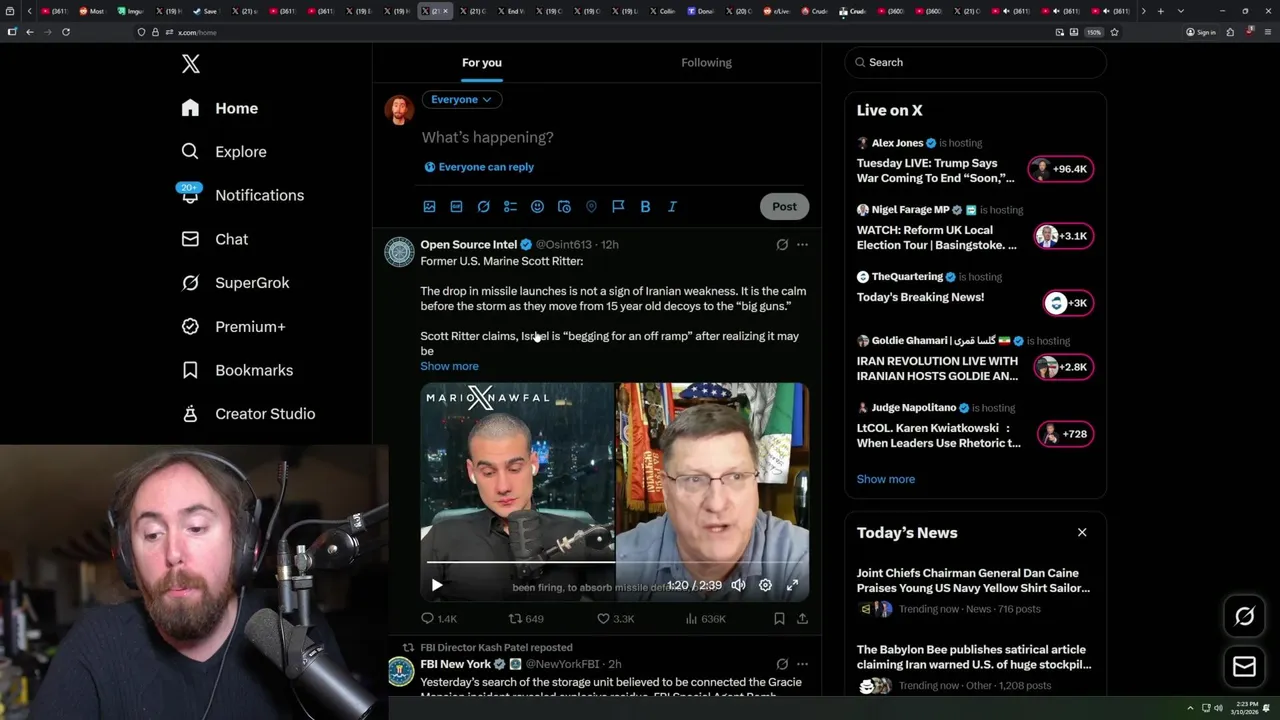Open the floating messages button
Viewport: 1280px width, 720px height.
pyautogui.click(x=1244, y=667)
